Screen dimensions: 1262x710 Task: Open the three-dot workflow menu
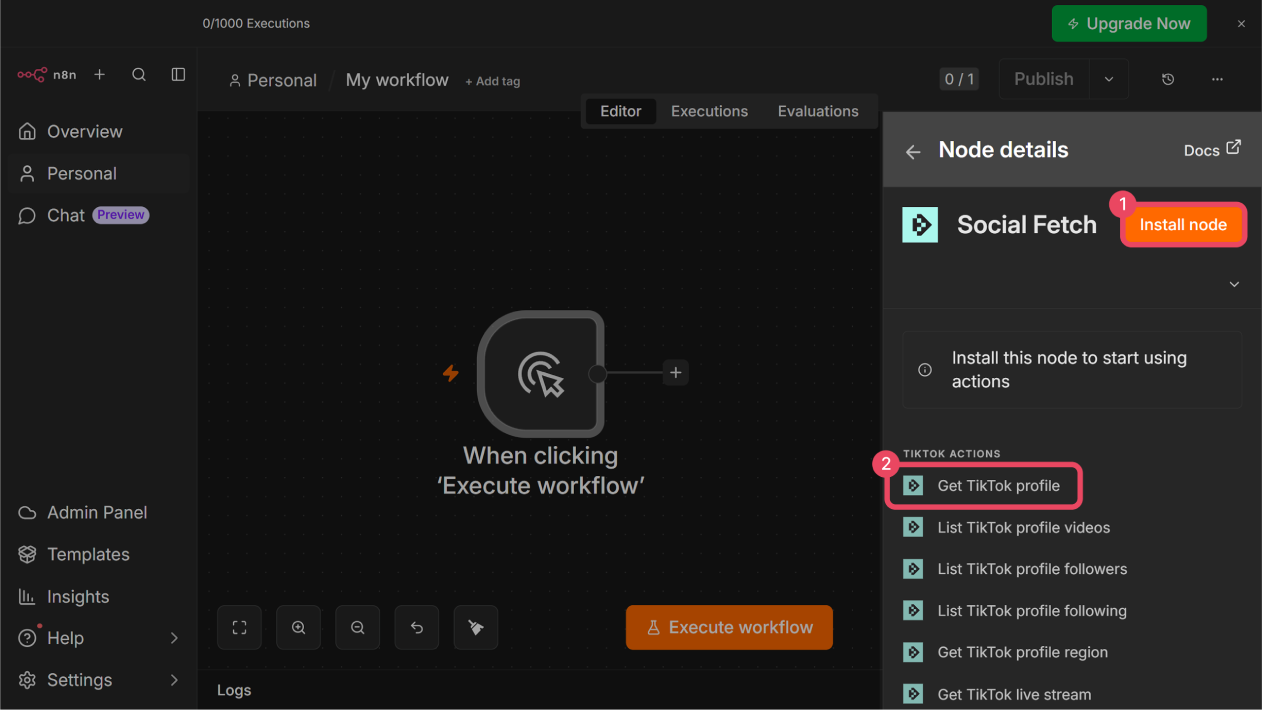pyautogui.click(x=1217, y=79)
